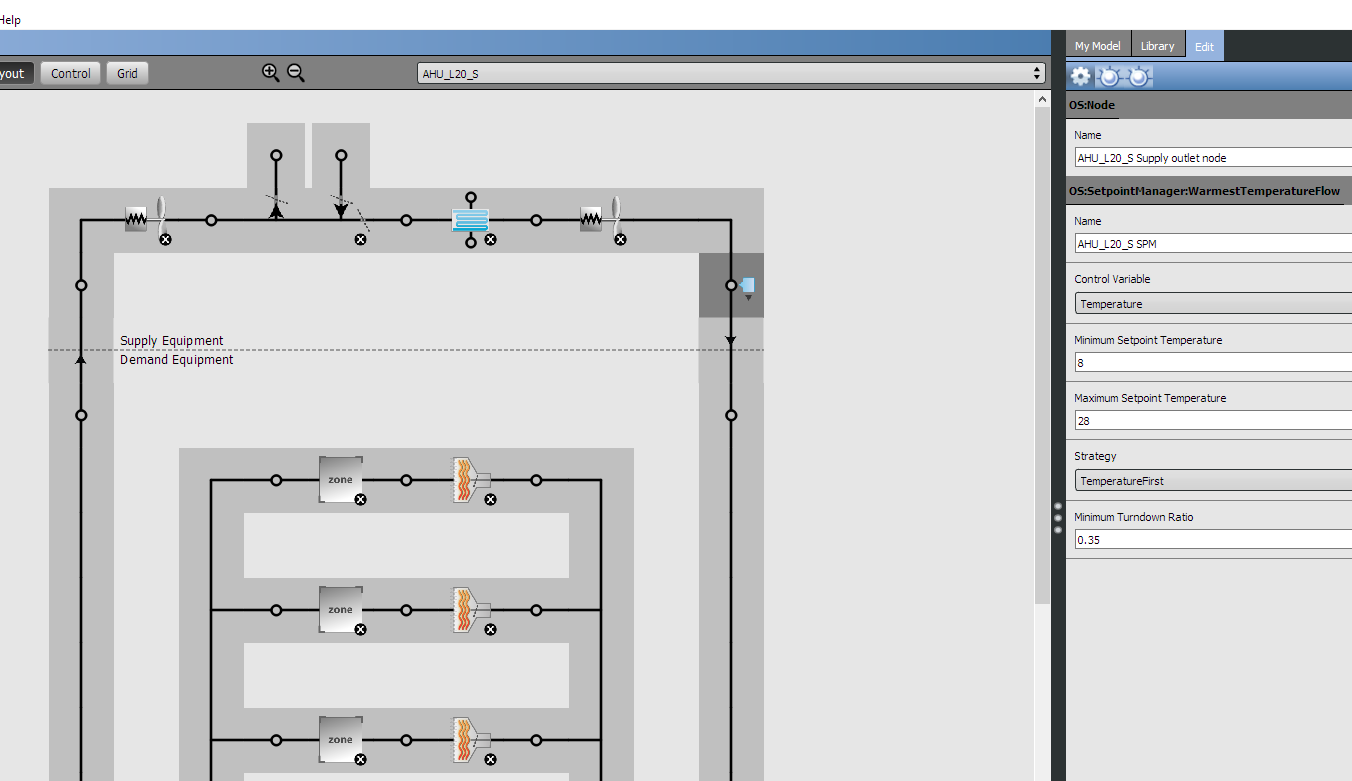Select the bottom visible zone icon

(340, 739)
